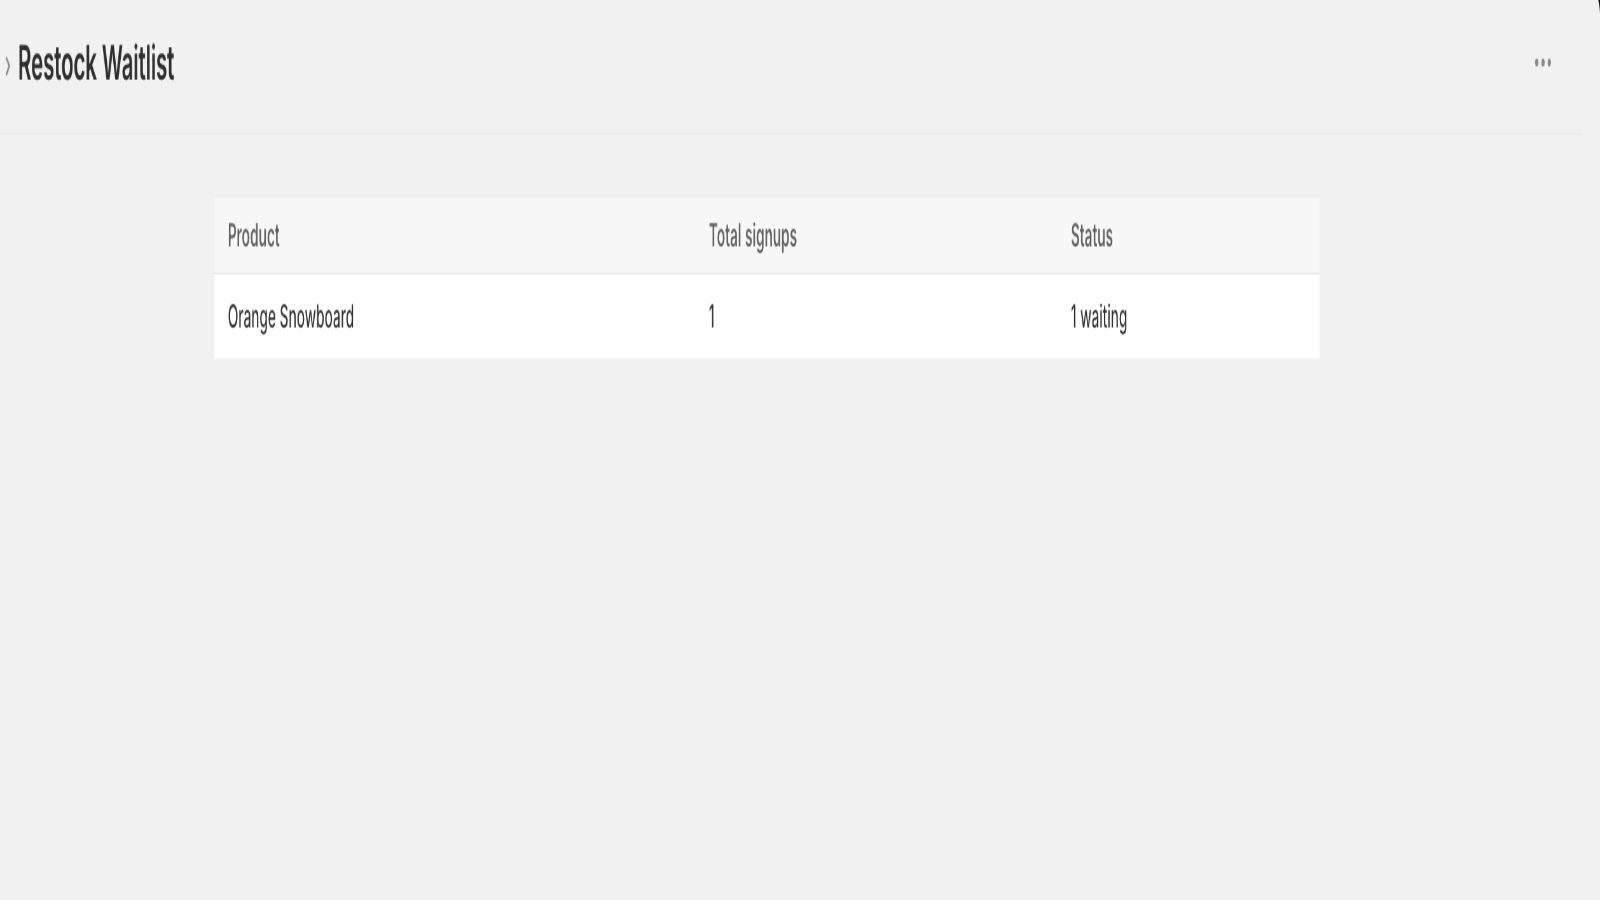
Task: Select the Restock Waitlist page title
Action: pyautogui.click(x=96, y=64)
